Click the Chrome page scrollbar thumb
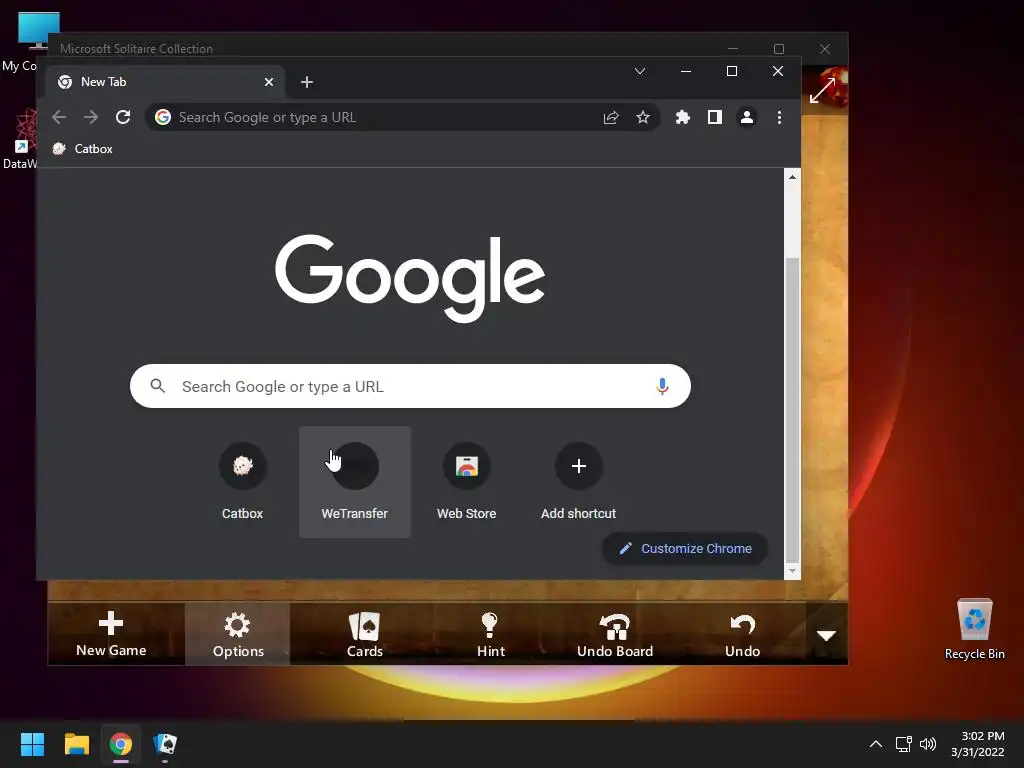The height and width of the screenshot is (768, 1024). click(x=792, y=408)
